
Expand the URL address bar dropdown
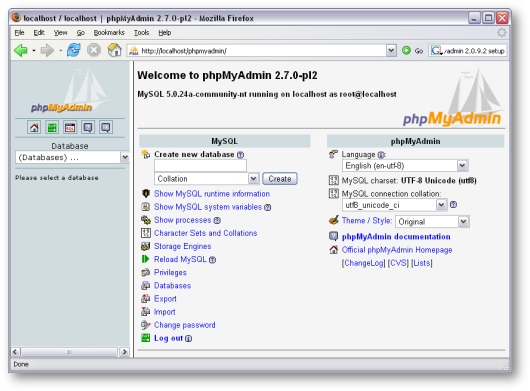click(391, 51)
